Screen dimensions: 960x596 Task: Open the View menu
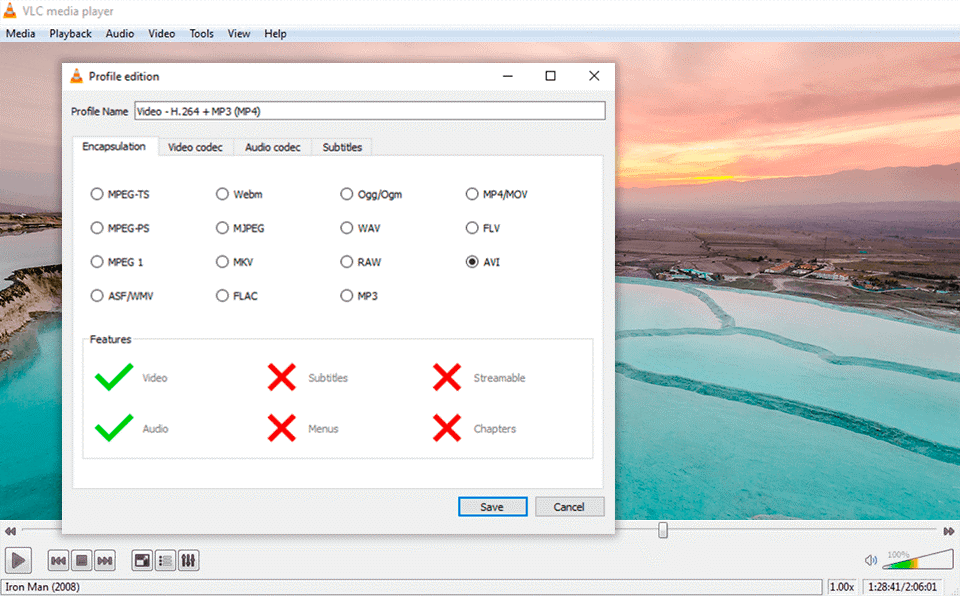tap(239, 34)
